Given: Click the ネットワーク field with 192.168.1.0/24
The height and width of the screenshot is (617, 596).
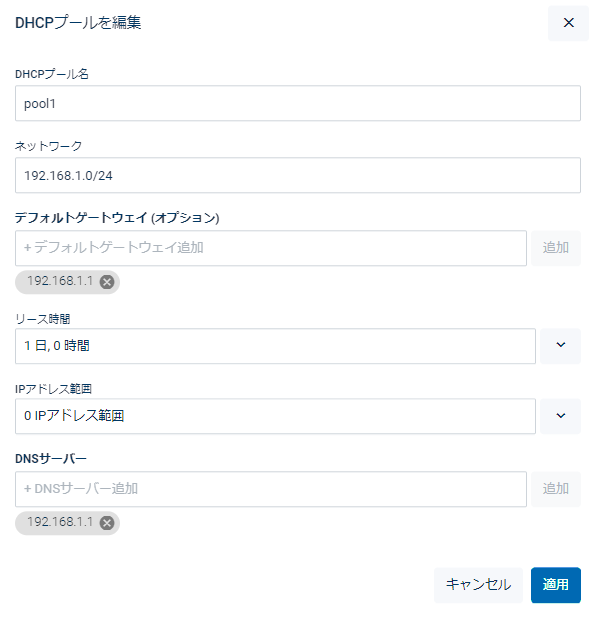Looking at the screenshot, I should 298,175.
